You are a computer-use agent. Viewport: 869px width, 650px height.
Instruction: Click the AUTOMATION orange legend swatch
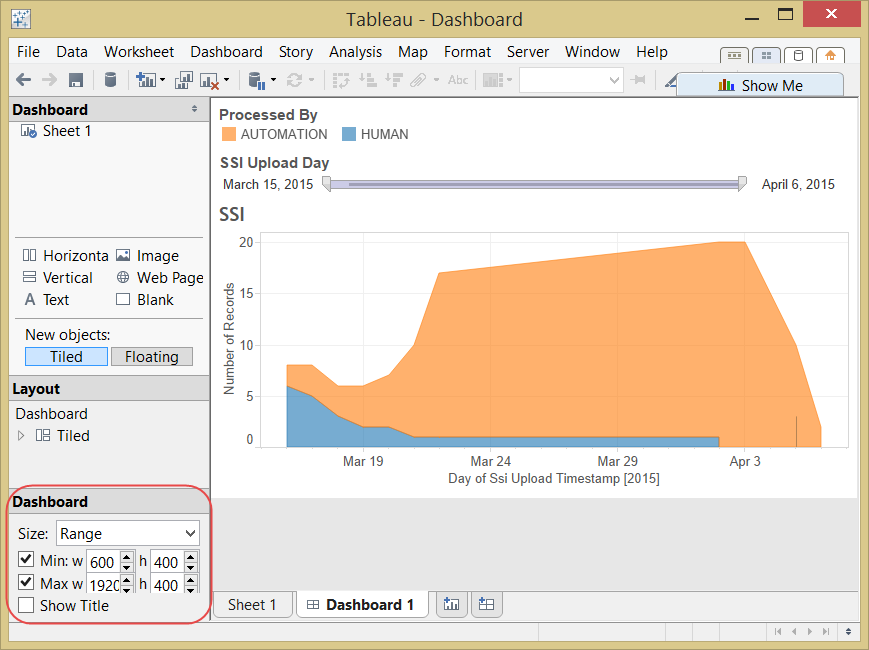pyautogui.click(x=228, y=134)
